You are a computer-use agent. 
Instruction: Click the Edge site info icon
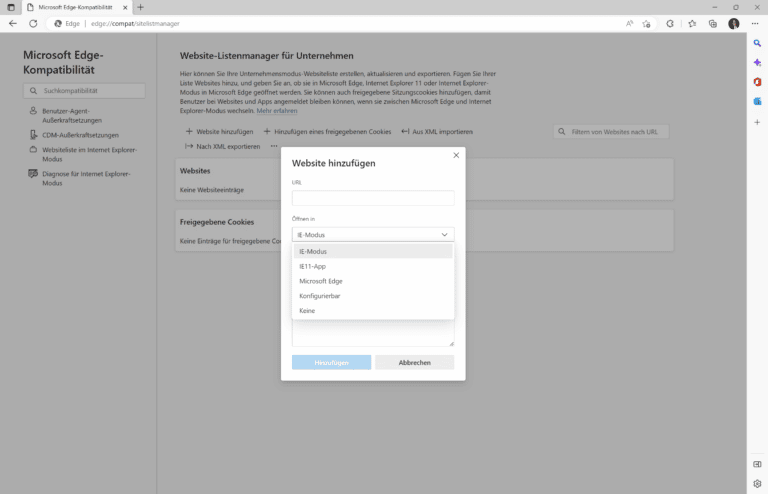67,24
